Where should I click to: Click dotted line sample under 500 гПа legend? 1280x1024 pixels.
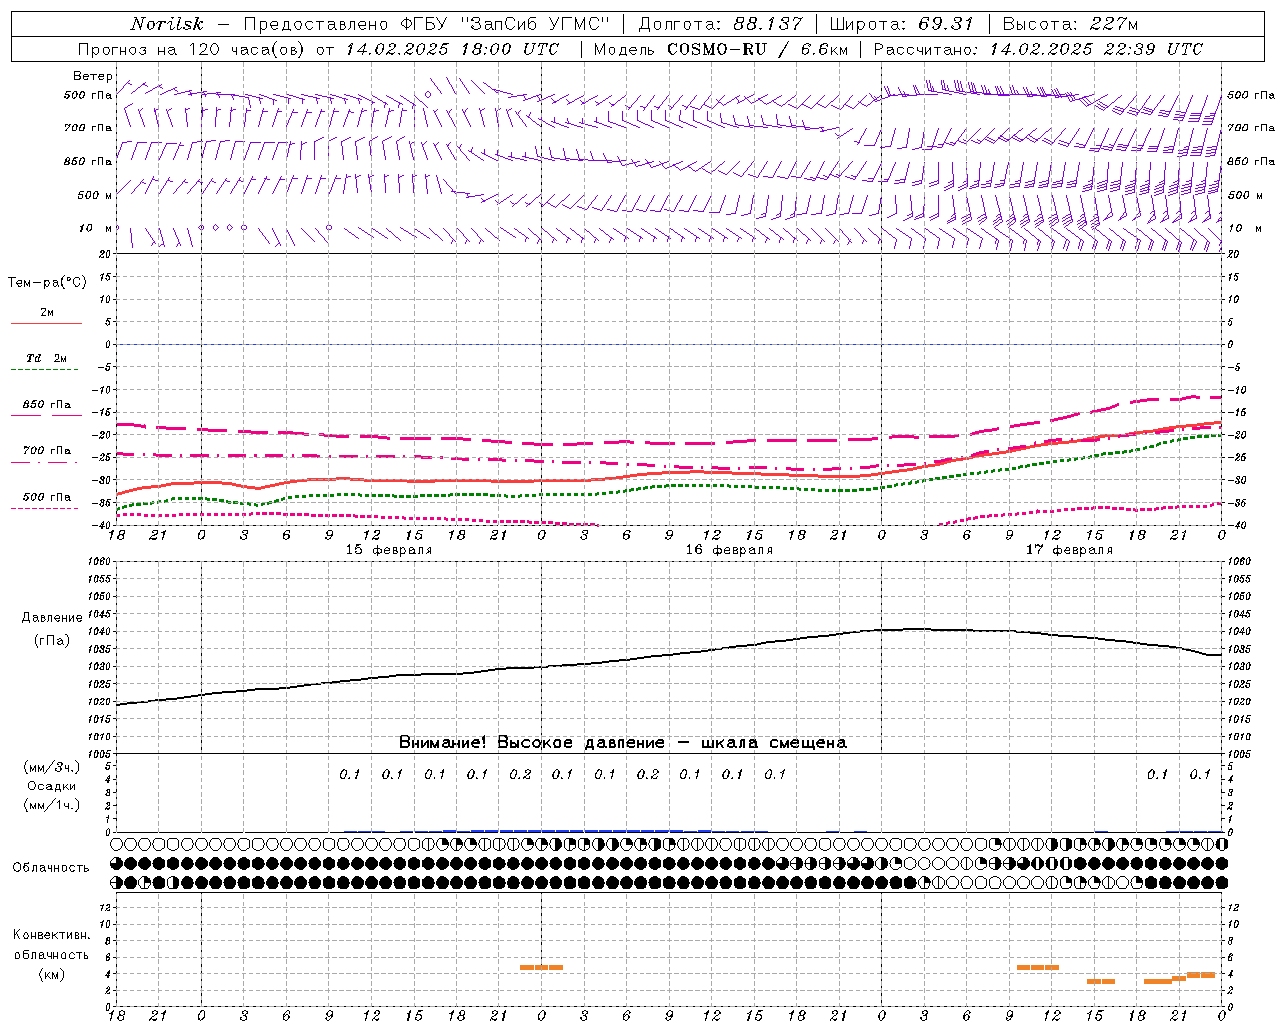tap(46, 508)
